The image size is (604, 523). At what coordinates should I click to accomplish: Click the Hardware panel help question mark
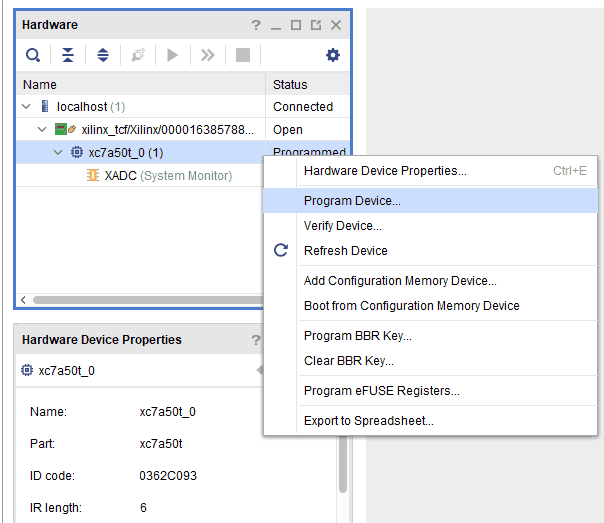(x=256, y=24)
